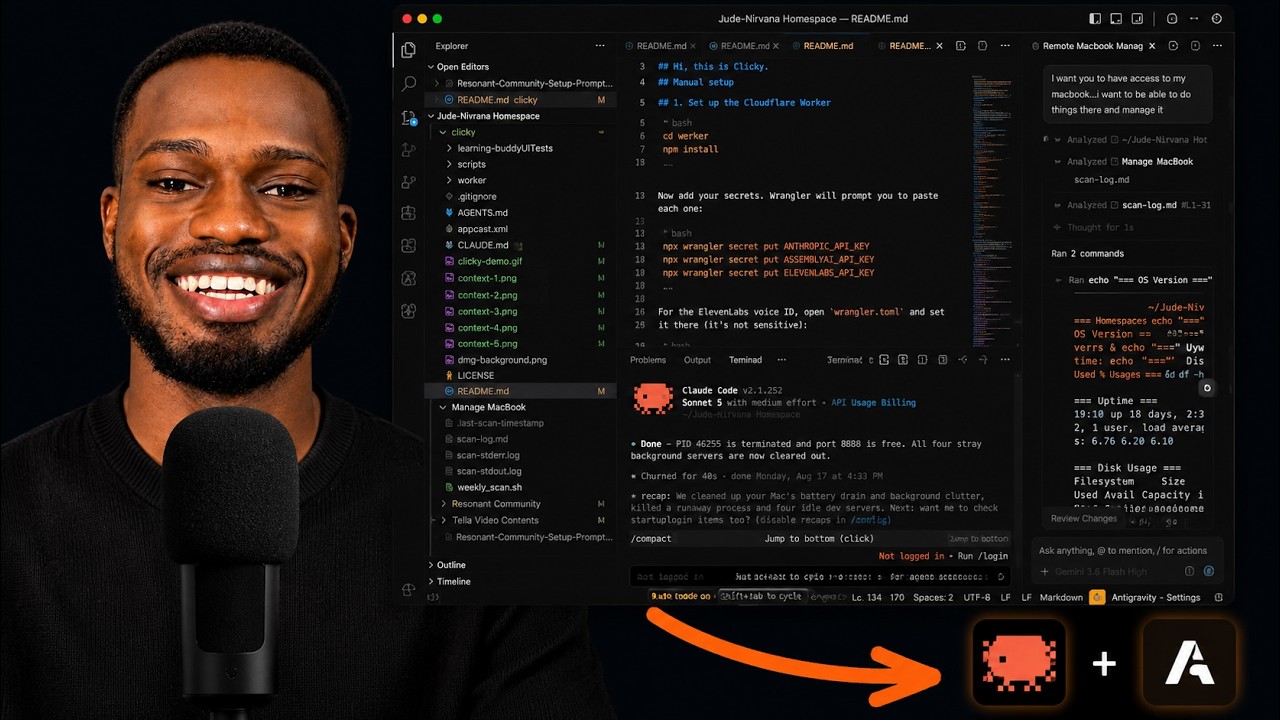Open the scan-stderr.log file
Screen dimensions: 1280x720
pos(520,455)
